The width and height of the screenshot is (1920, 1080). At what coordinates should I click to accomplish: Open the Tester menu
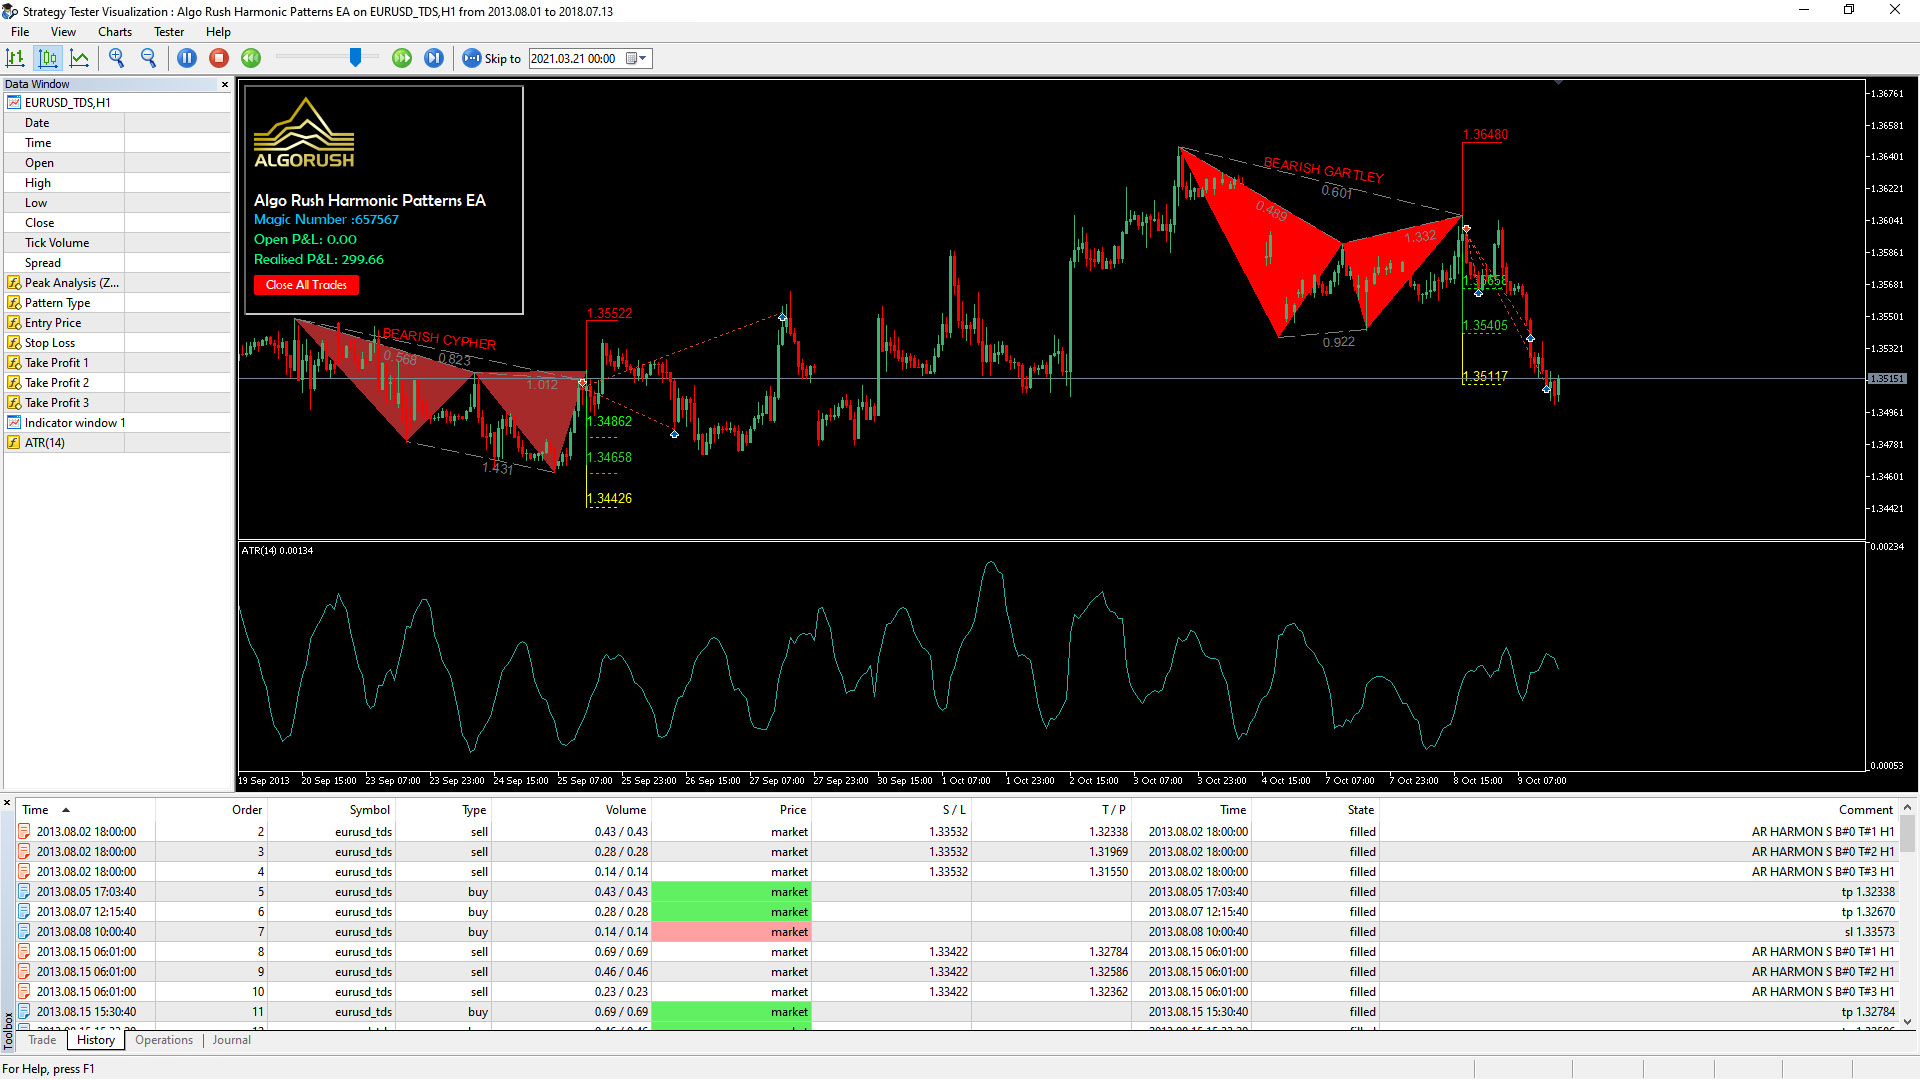pos(168,31)
